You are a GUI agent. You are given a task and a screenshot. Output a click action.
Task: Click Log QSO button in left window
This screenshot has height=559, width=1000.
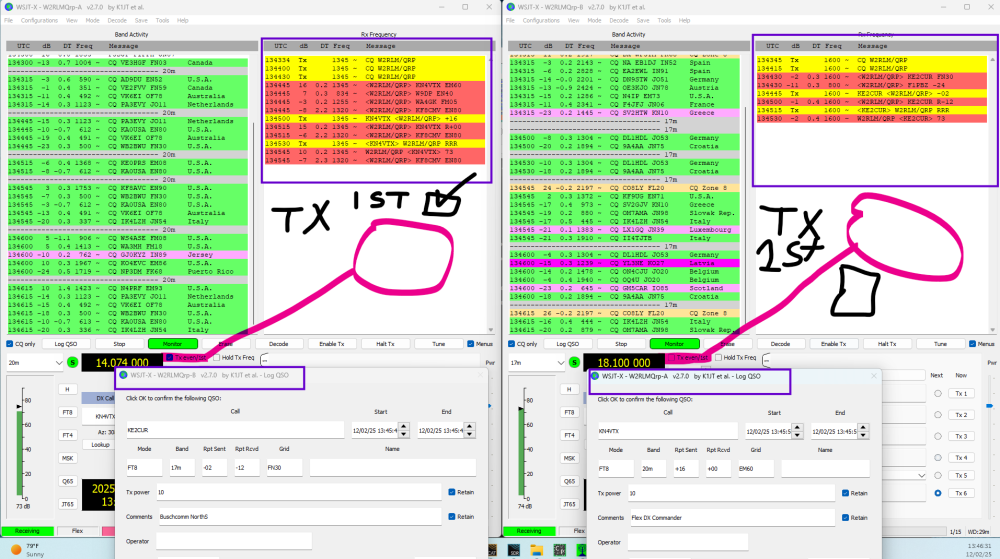click(x=66, y=344)
